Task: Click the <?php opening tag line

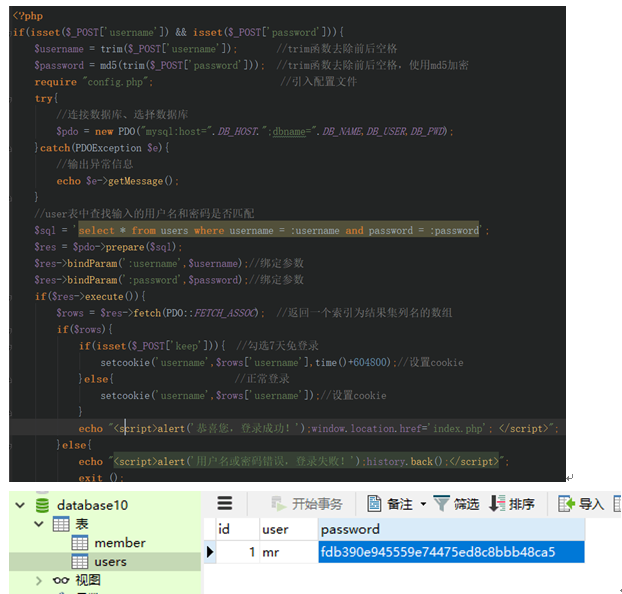Action: point(28,16)
